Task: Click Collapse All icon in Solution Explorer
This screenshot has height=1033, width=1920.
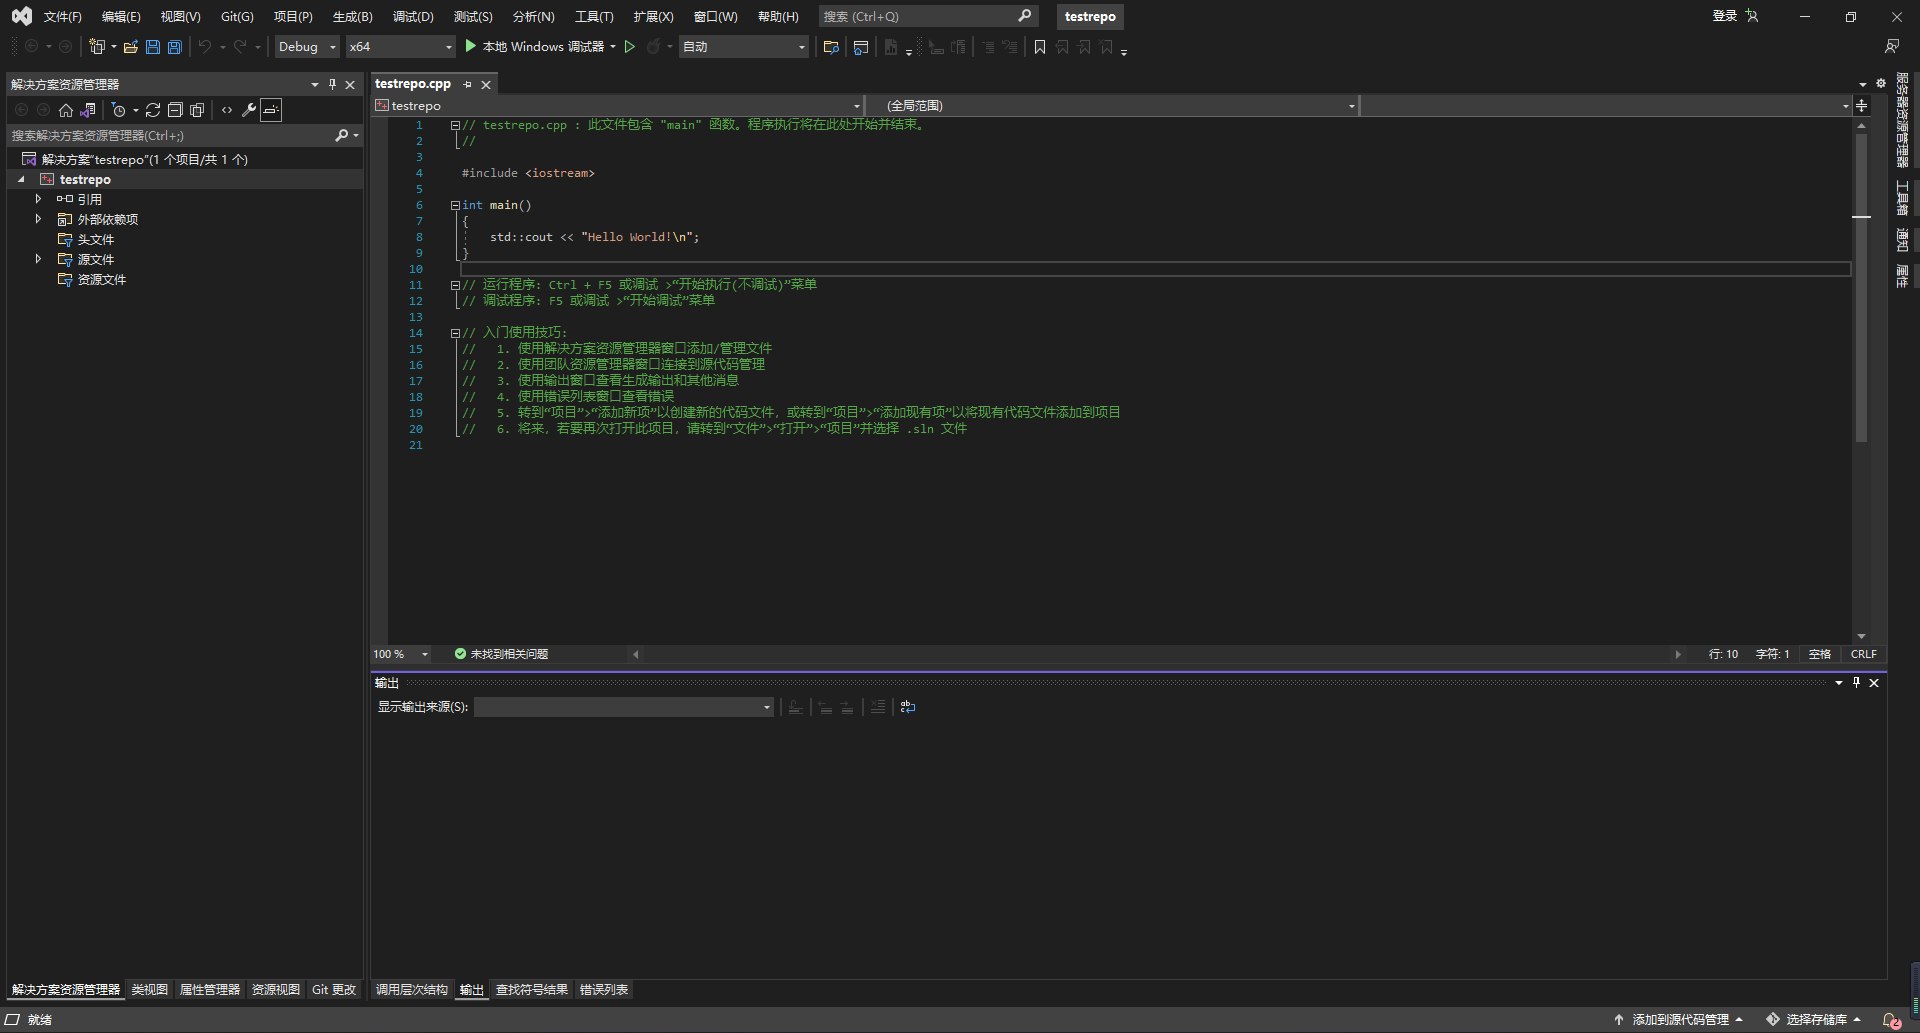Action: pos(175,110)
